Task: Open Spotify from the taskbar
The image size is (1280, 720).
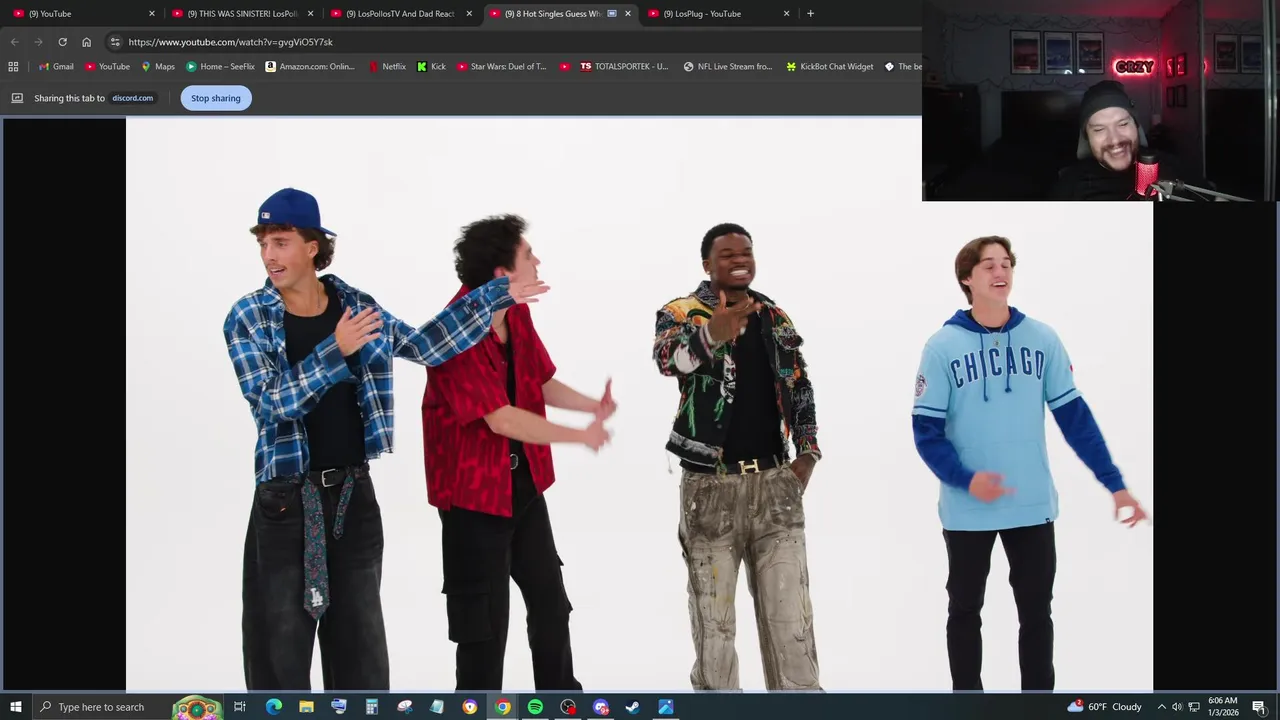Action: tap(535, 707)
